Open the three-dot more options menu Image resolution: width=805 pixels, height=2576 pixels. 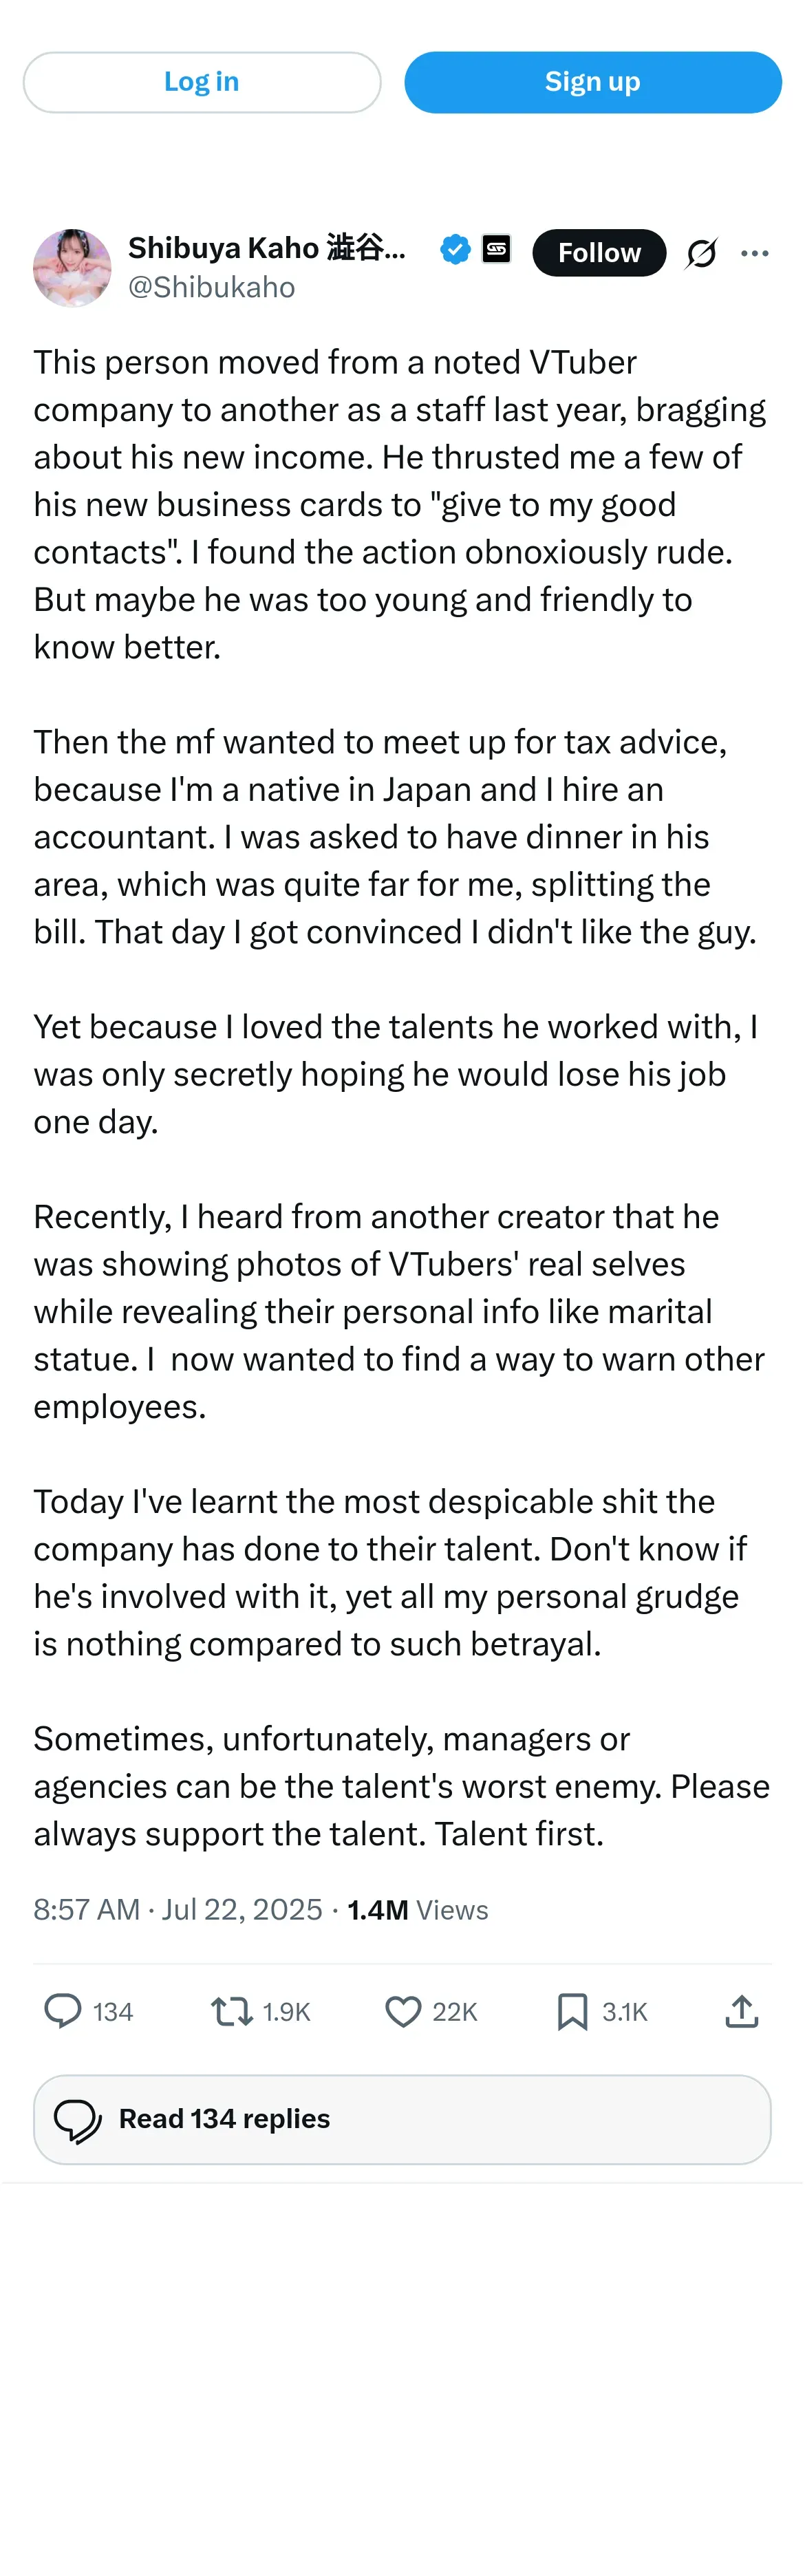tap(755, 253)
